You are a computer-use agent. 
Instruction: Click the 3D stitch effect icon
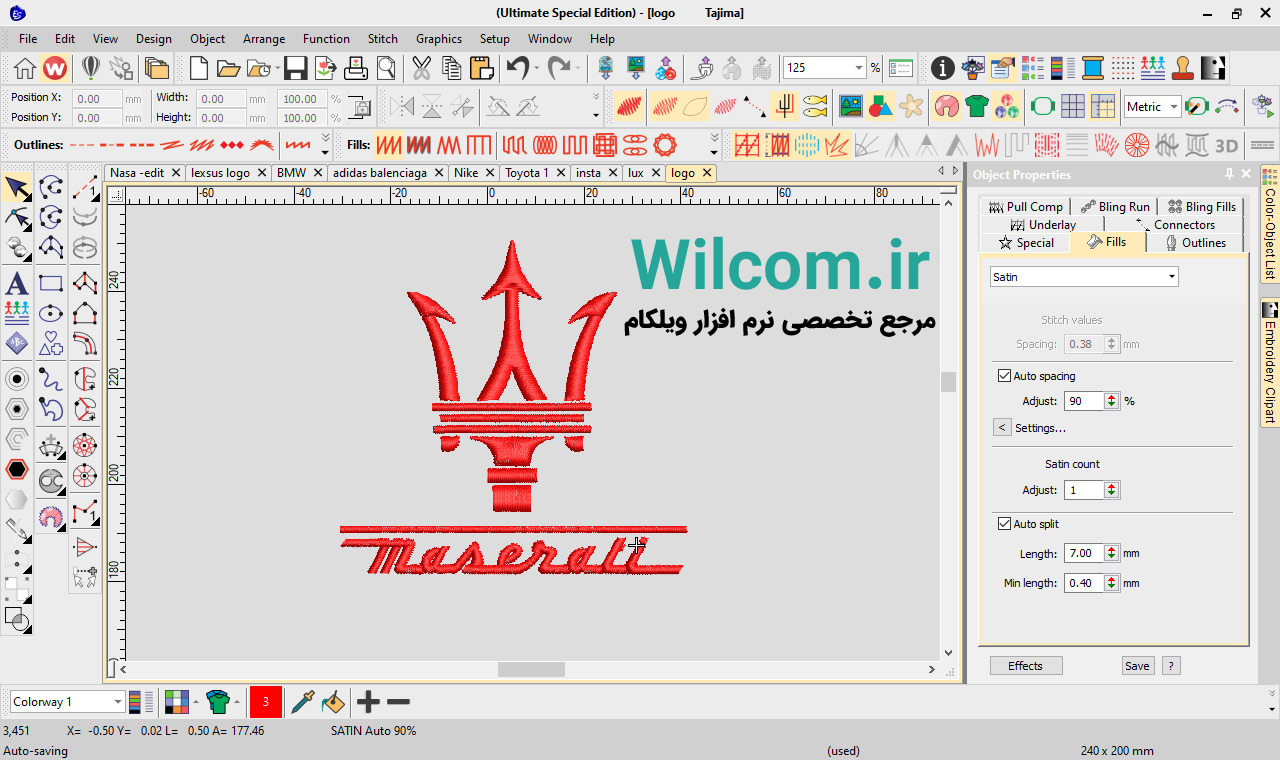[x=1226, y=145]
